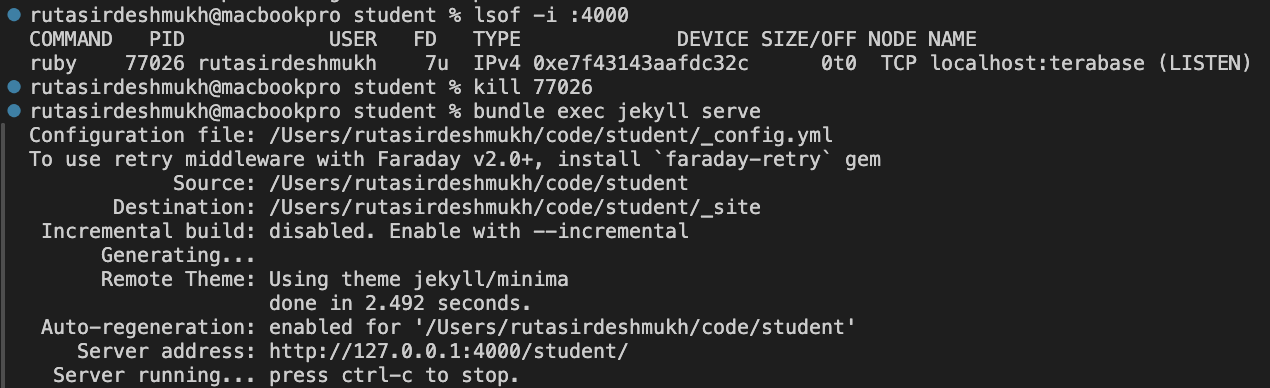
Task: Click the Destination _site directory path
Action: coord(515,207)
